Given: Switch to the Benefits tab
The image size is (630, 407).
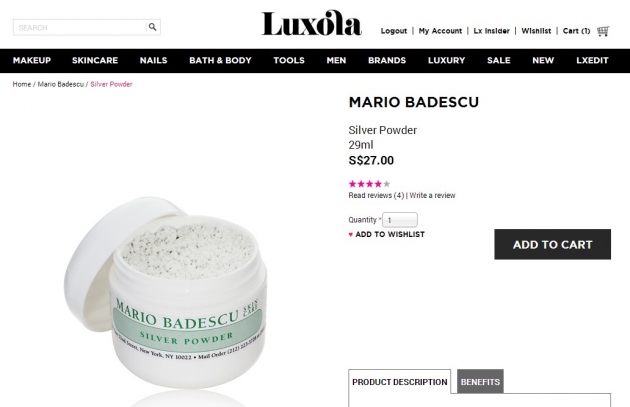Looking at the screenshot, I should [480, 382].
